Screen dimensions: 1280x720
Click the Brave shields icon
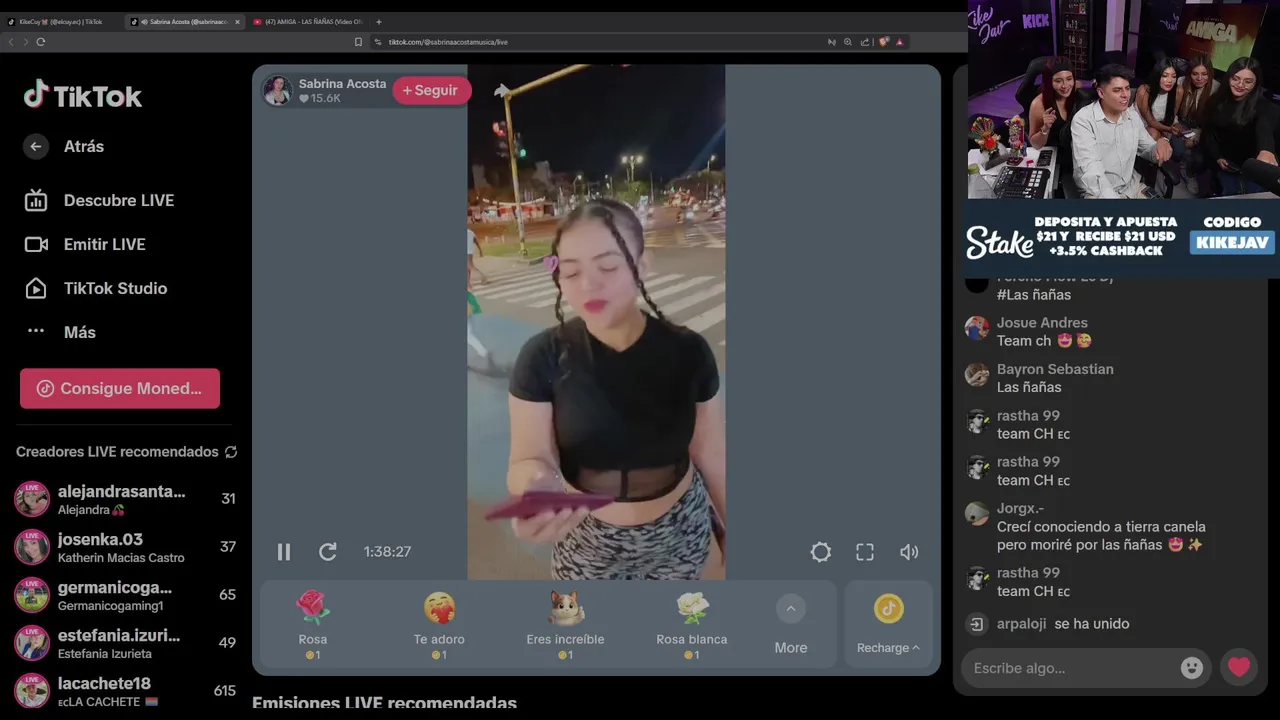pyautogui.click(x=883, y=42)
